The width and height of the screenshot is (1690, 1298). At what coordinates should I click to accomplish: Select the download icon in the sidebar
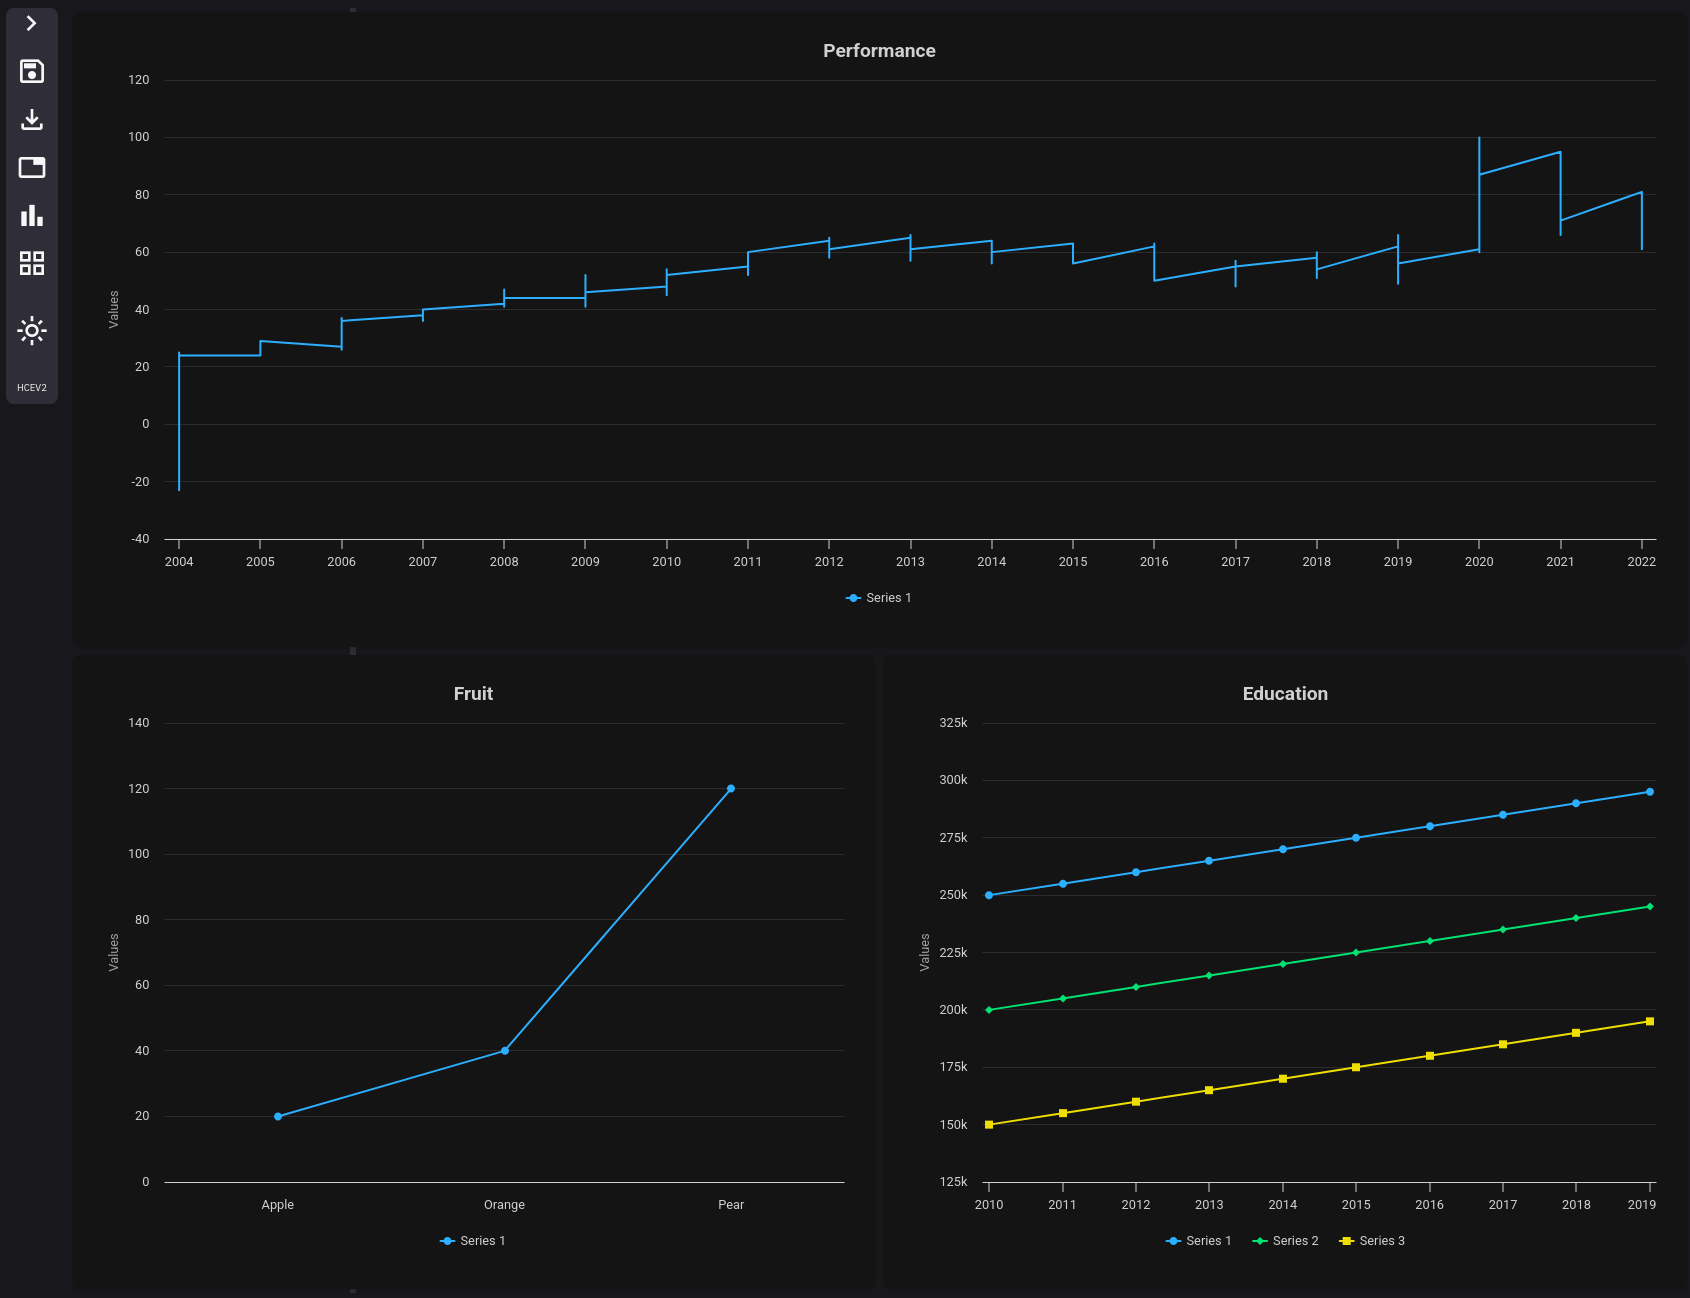(x=31, y=119)
